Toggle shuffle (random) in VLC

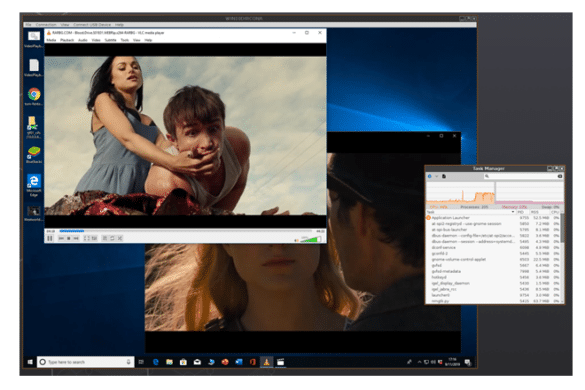[120, 238]
